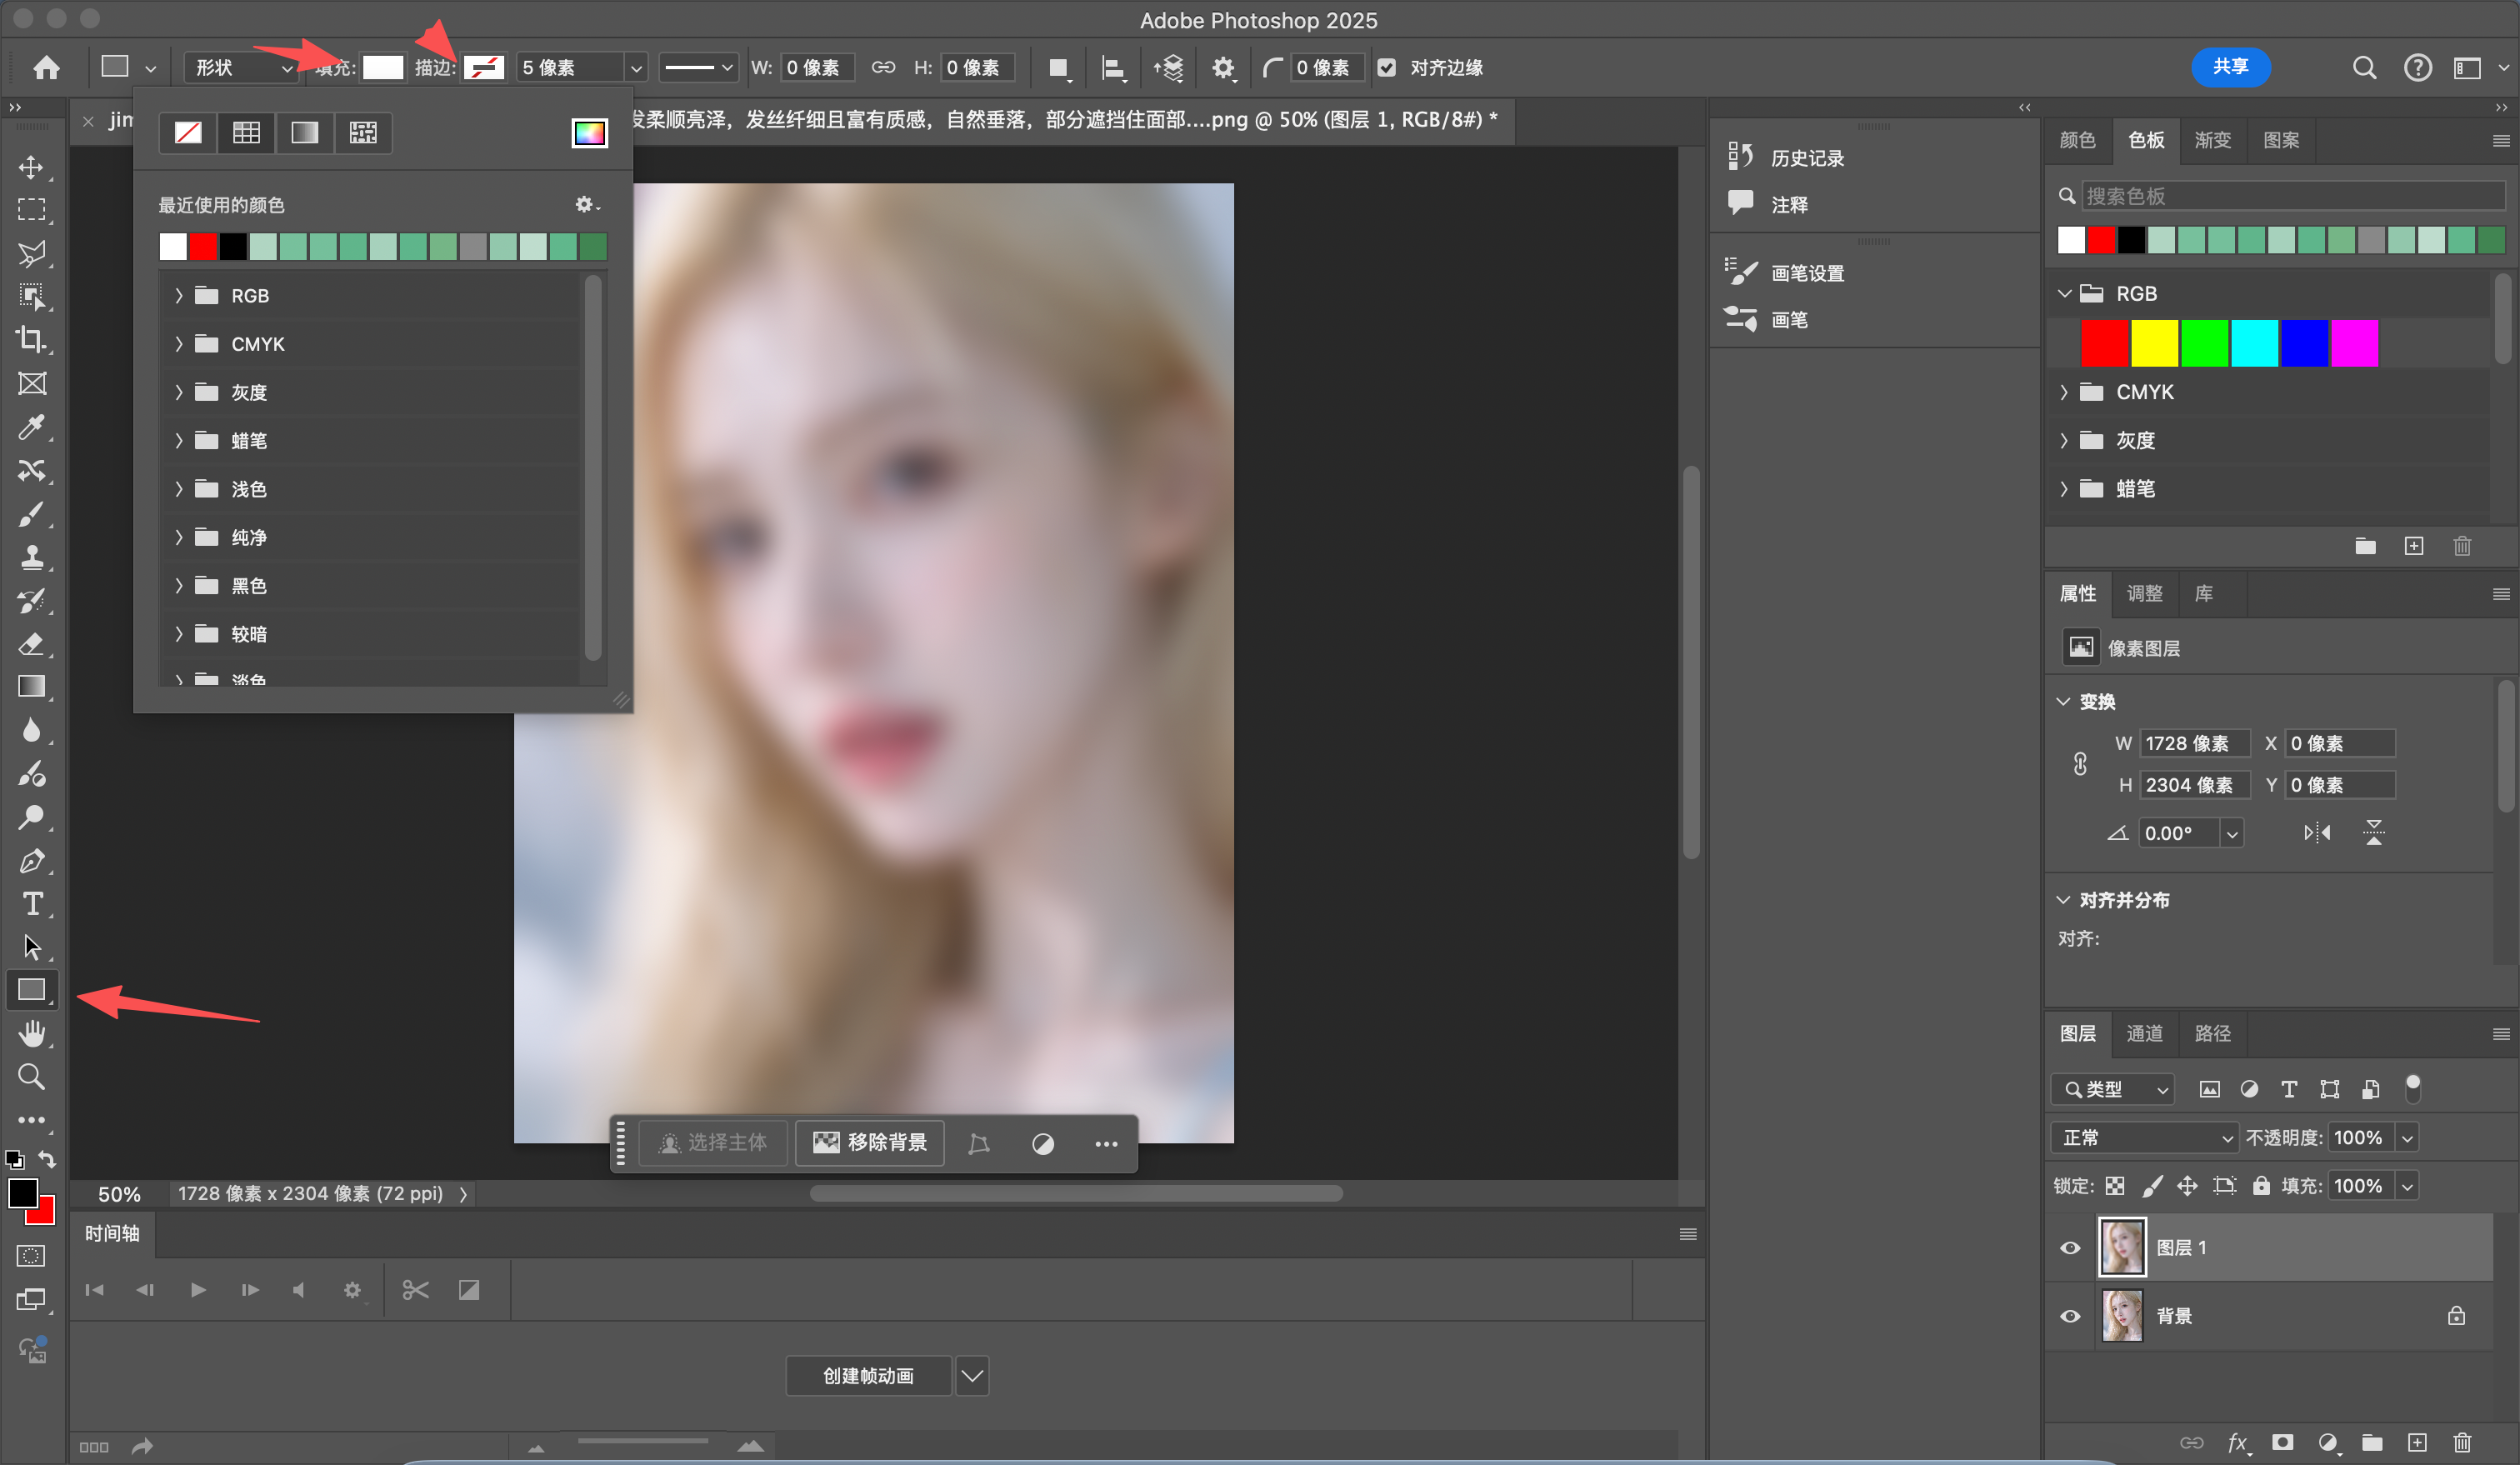Screen dimensions: 2520x1465
Task: Click the 移除背景 button
Action: pos(870,1143)
